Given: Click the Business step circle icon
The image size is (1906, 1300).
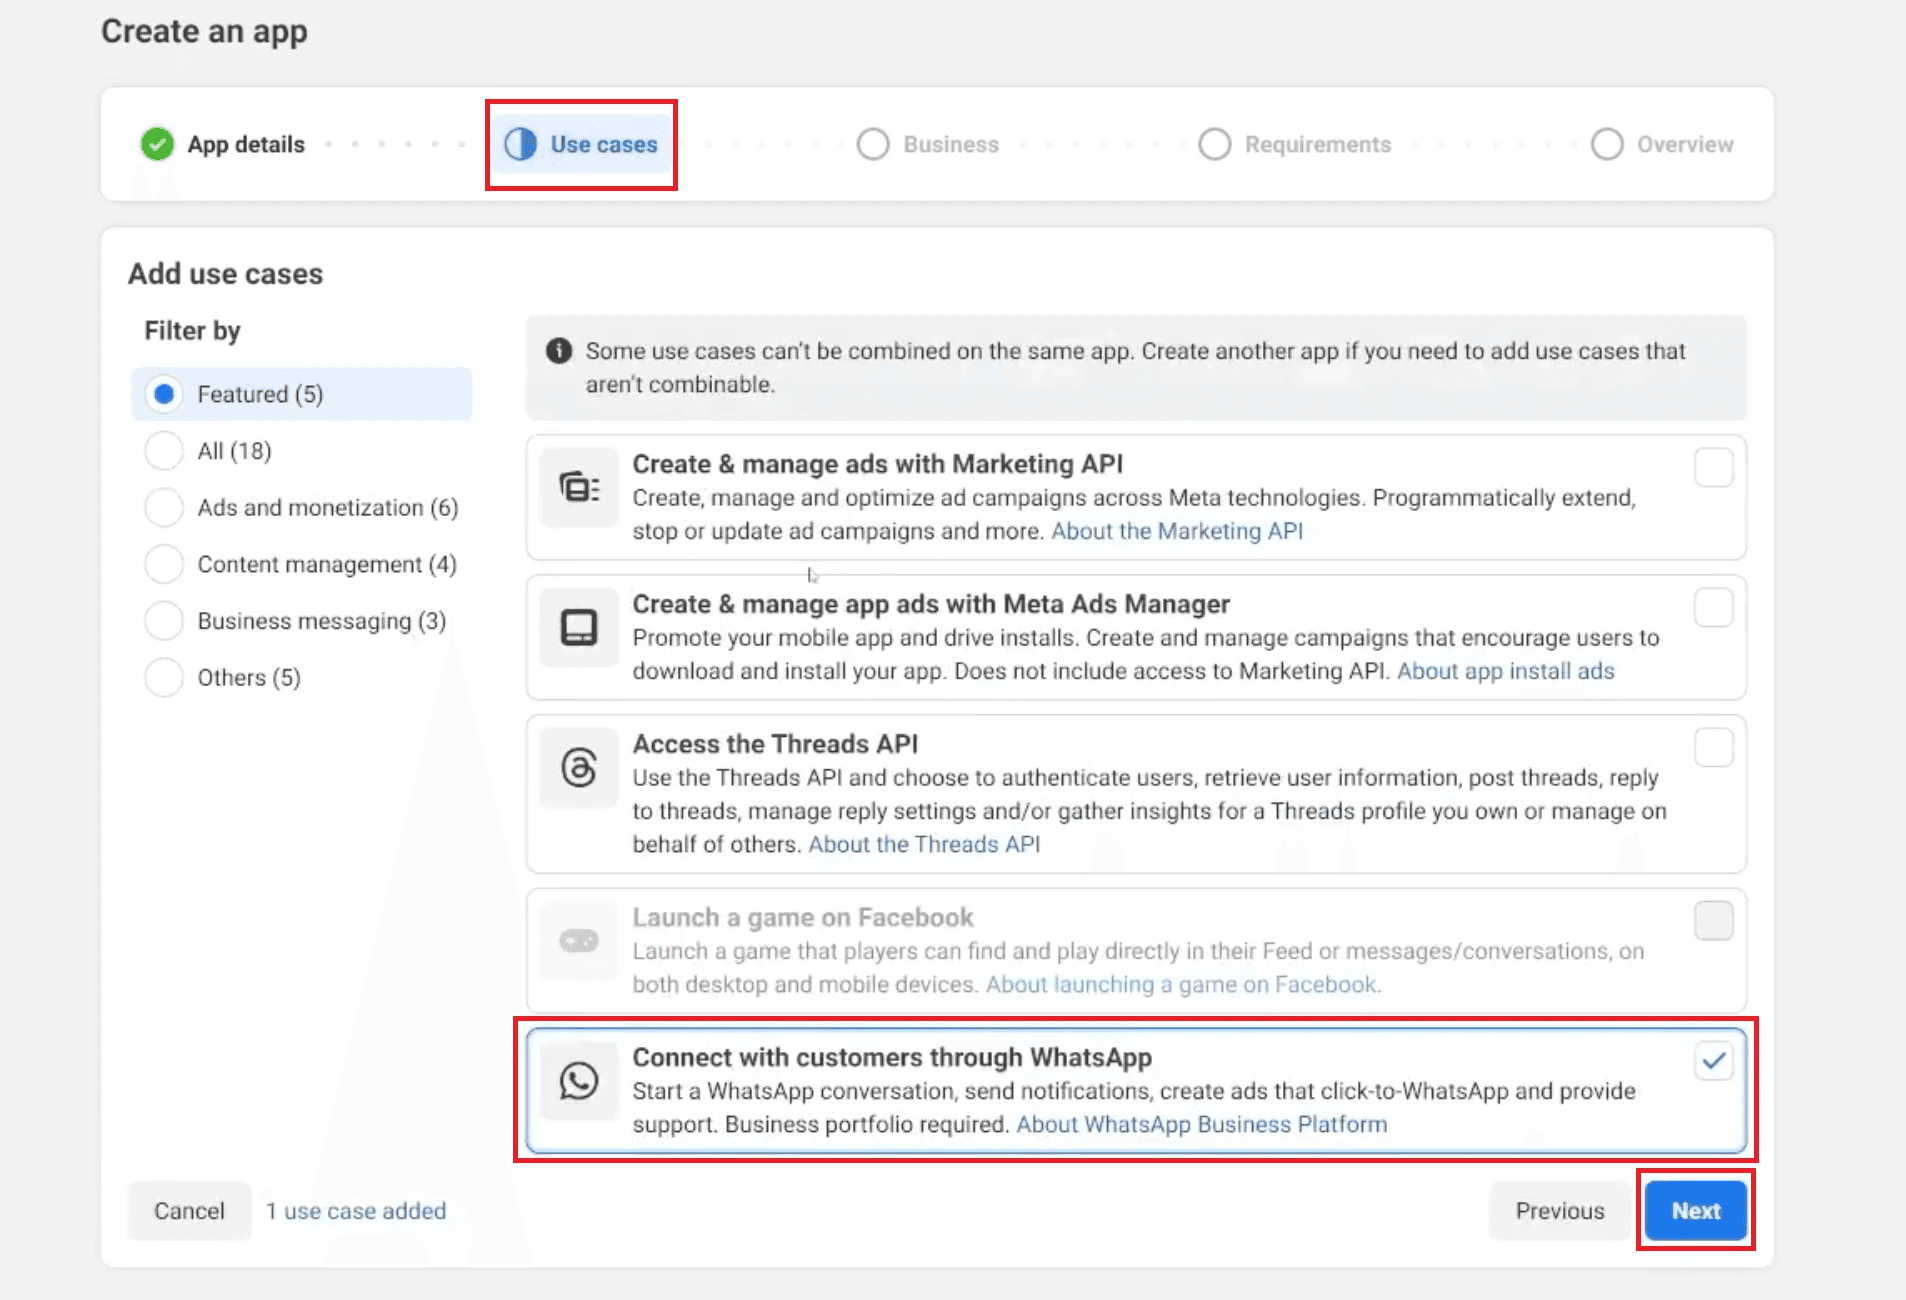Looking at the screenshot, I should (x=873, y=144).
